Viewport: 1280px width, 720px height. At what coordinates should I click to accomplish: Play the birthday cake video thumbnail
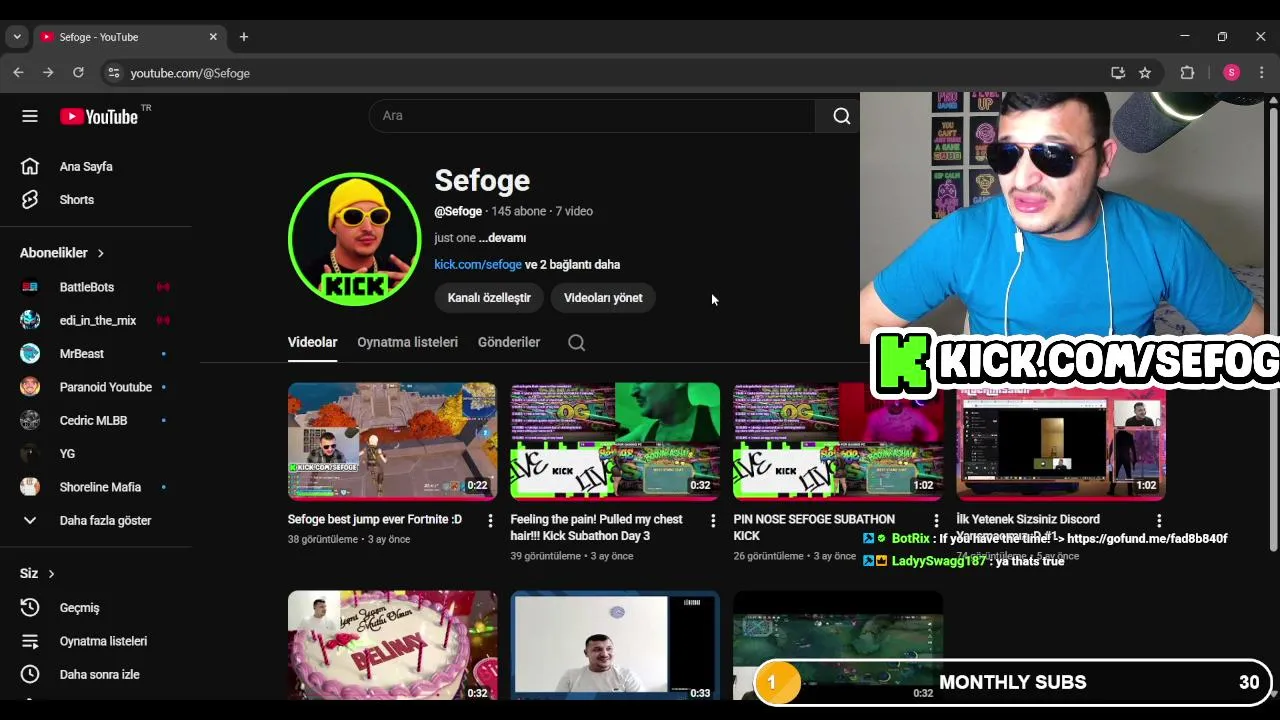tap(392, 645)
